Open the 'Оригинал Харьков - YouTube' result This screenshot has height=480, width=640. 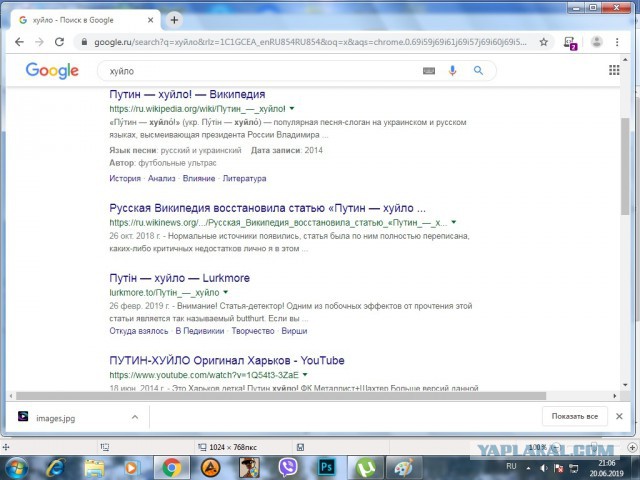point(227,360)
